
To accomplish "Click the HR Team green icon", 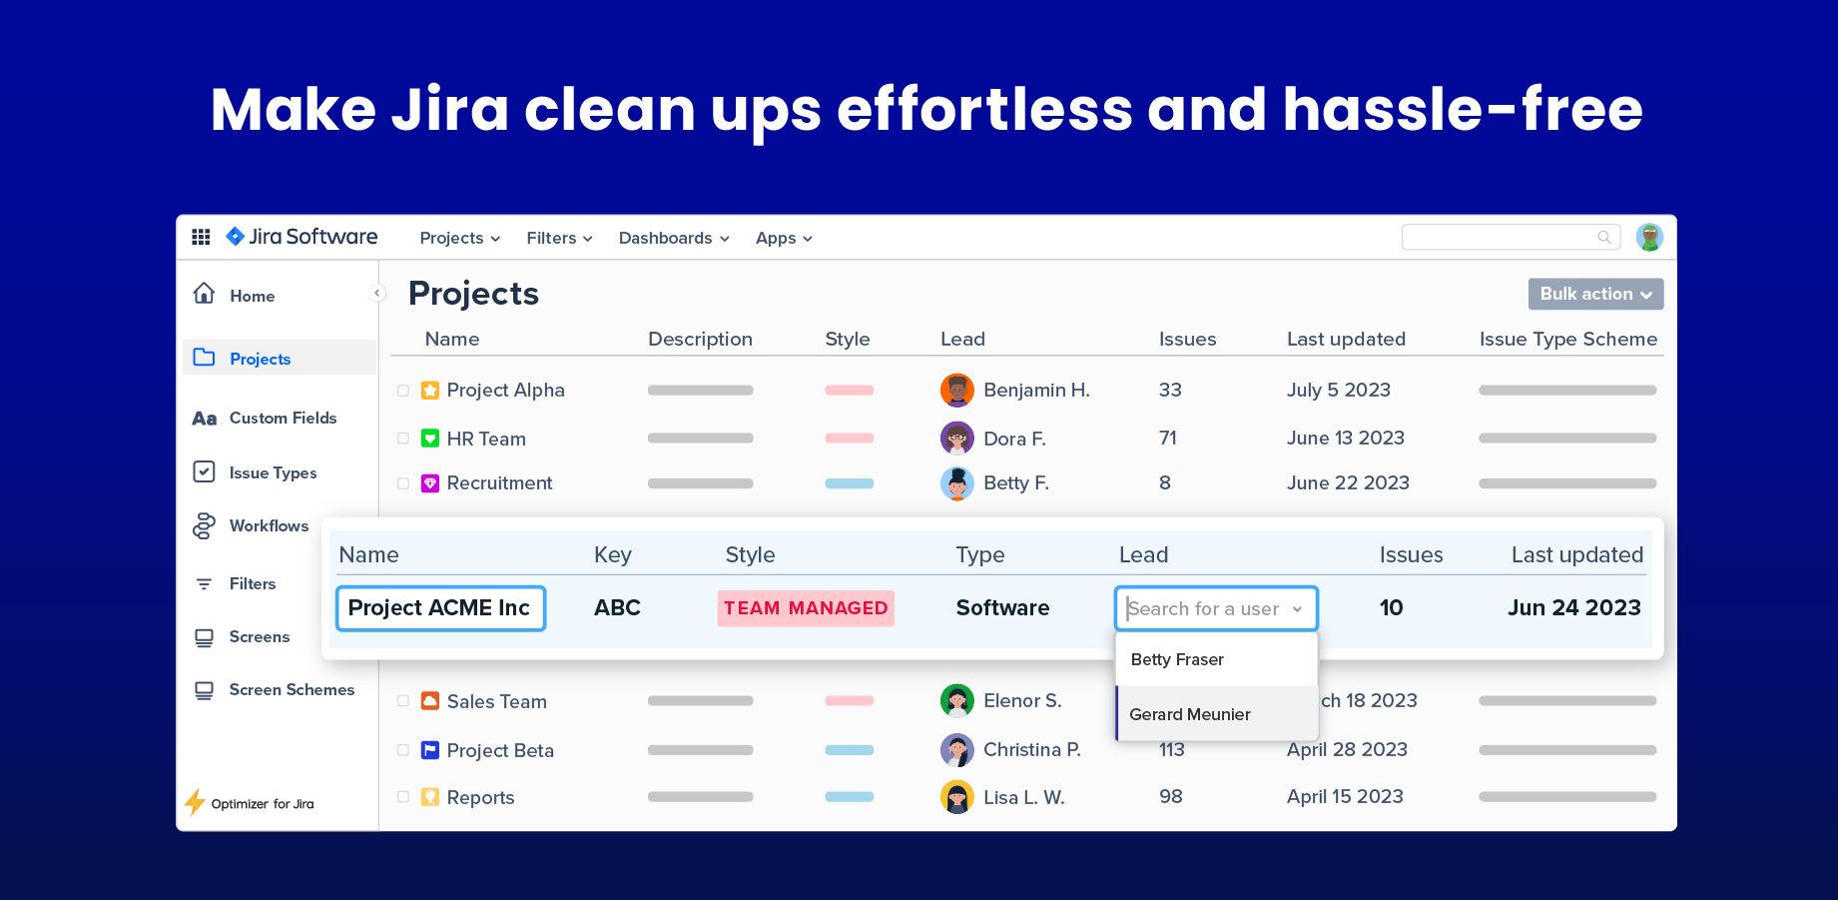I will tap(430, 438).
